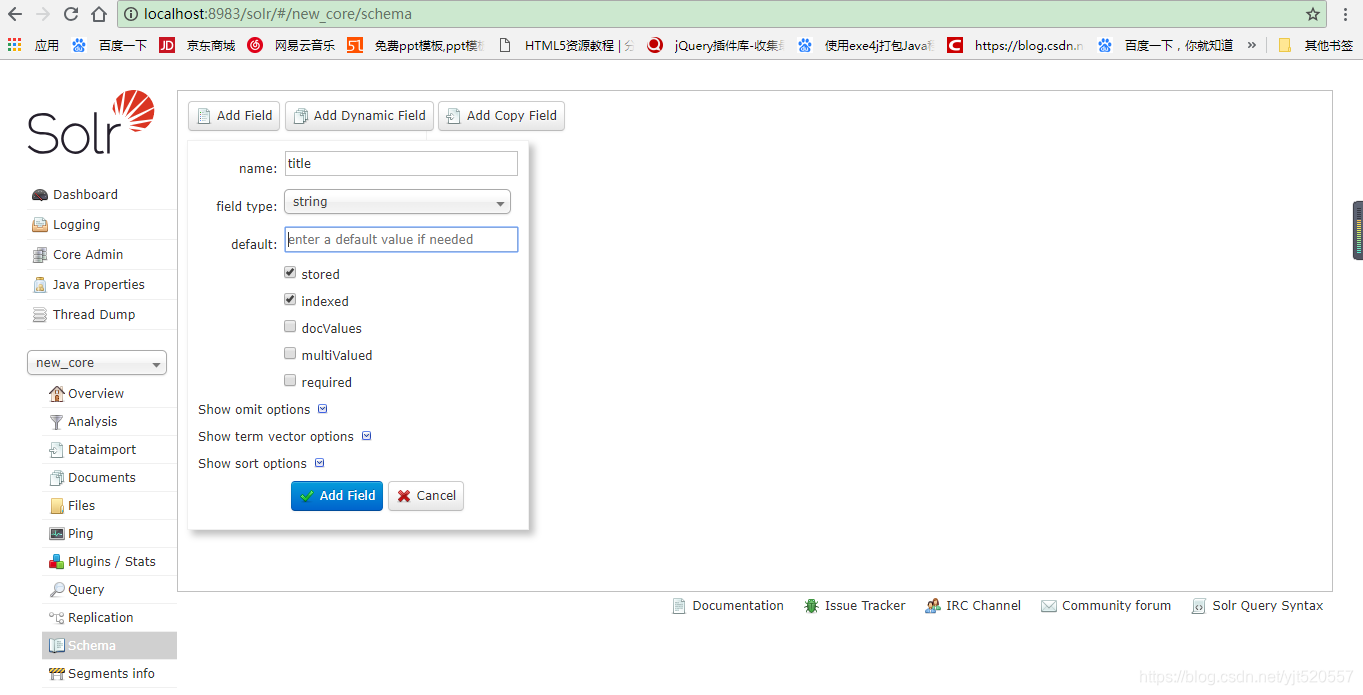
Task: Click the Logging sidebar icon
Action: pyautogui.click(x=40, y=225)
